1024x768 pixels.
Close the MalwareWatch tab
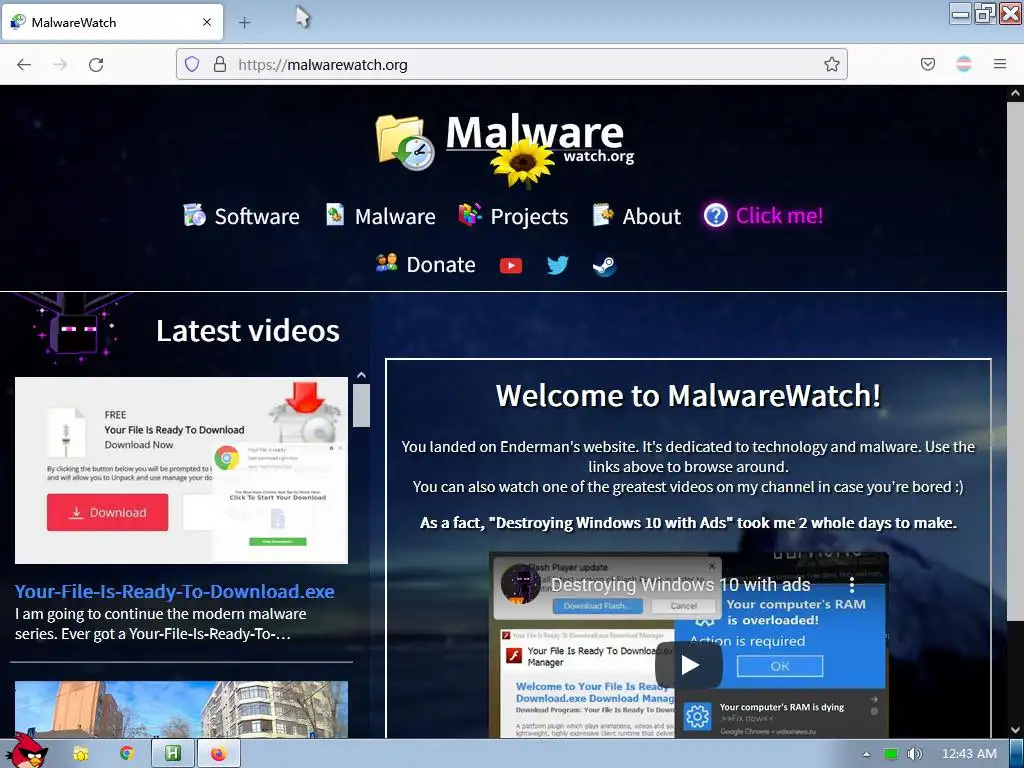206,22
